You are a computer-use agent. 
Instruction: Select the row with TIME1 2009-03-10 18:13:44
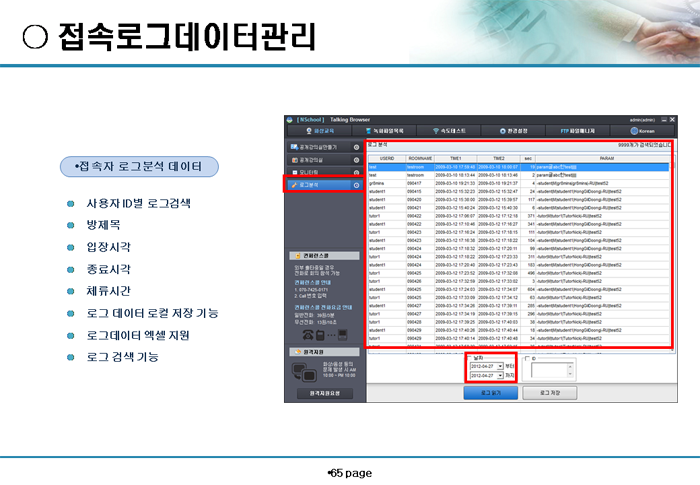519,176
